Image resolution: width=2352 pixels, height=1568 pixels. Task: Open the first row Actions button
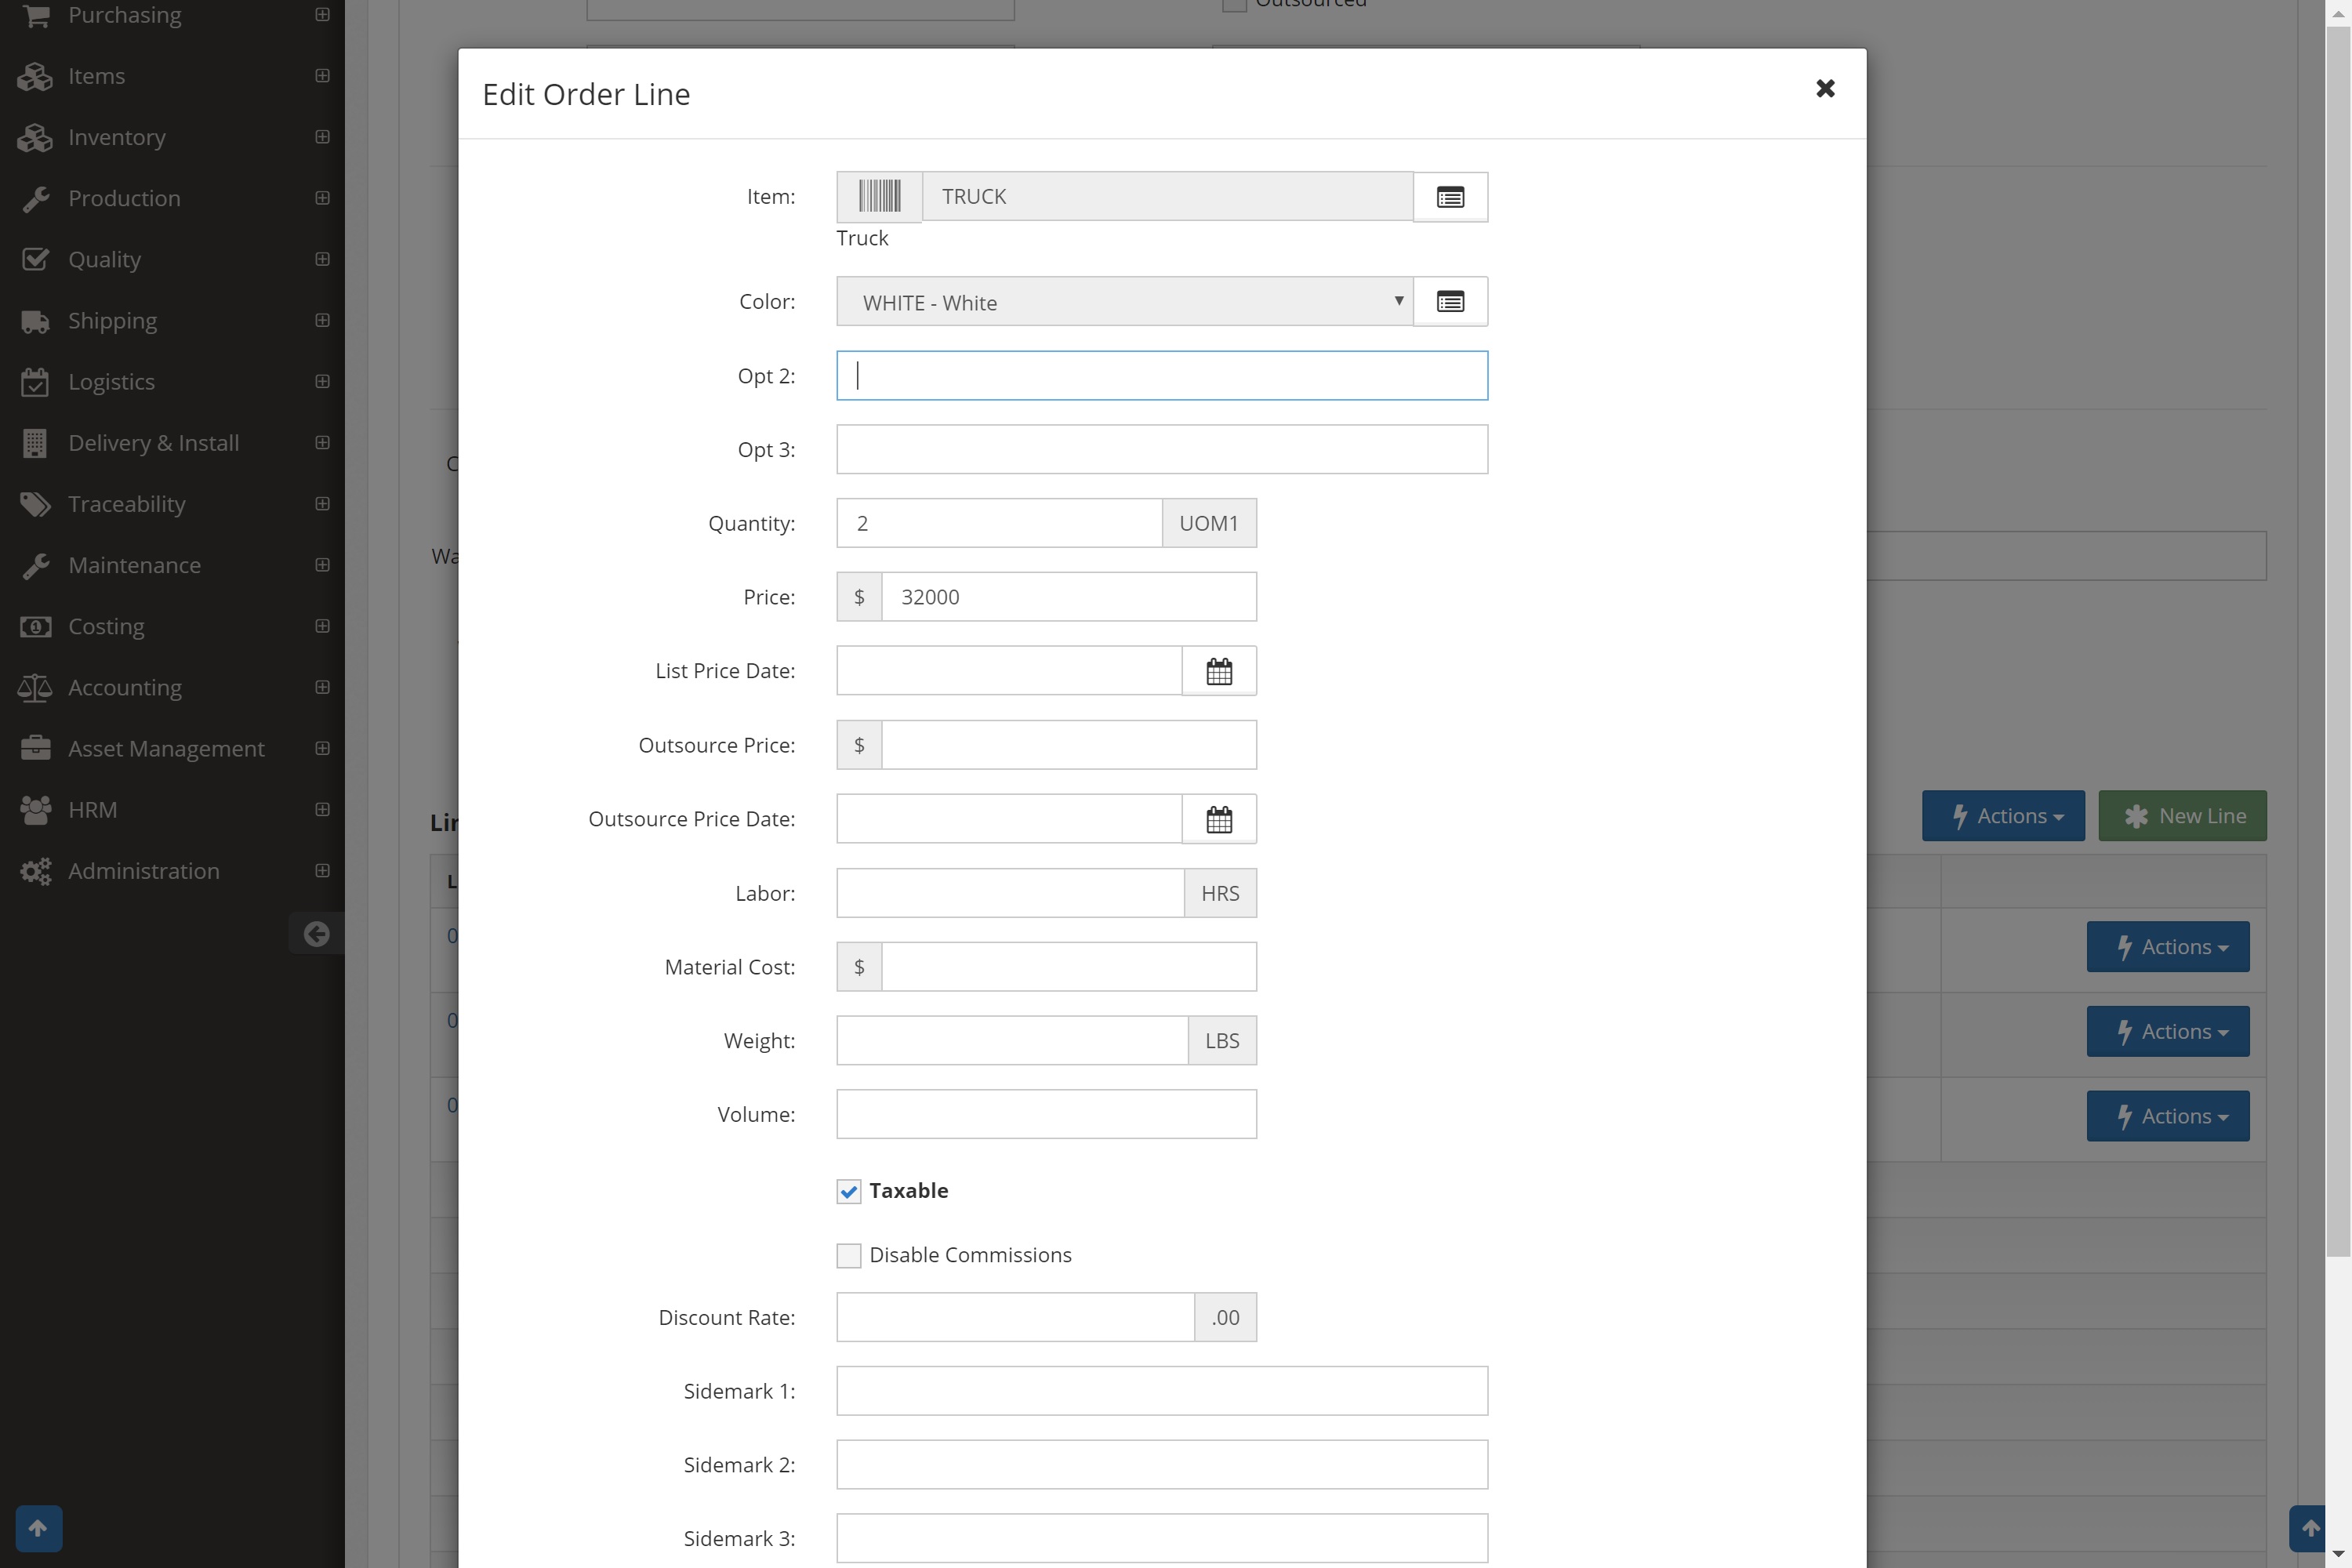[x=2168, y=947]
